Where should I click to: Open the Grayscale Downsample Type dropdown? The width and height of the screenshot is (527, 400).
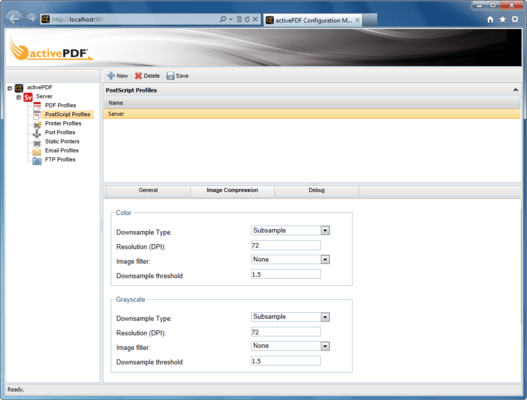click(325, 317)
